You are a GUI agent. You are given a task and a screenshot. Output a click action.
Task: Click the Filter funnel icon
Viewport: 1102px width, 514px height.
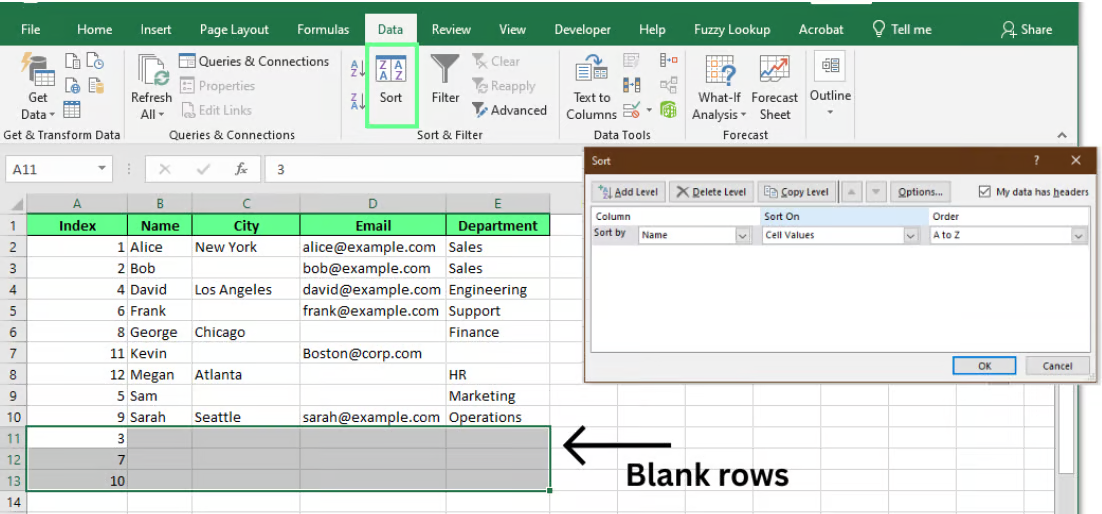click(445, 70)
